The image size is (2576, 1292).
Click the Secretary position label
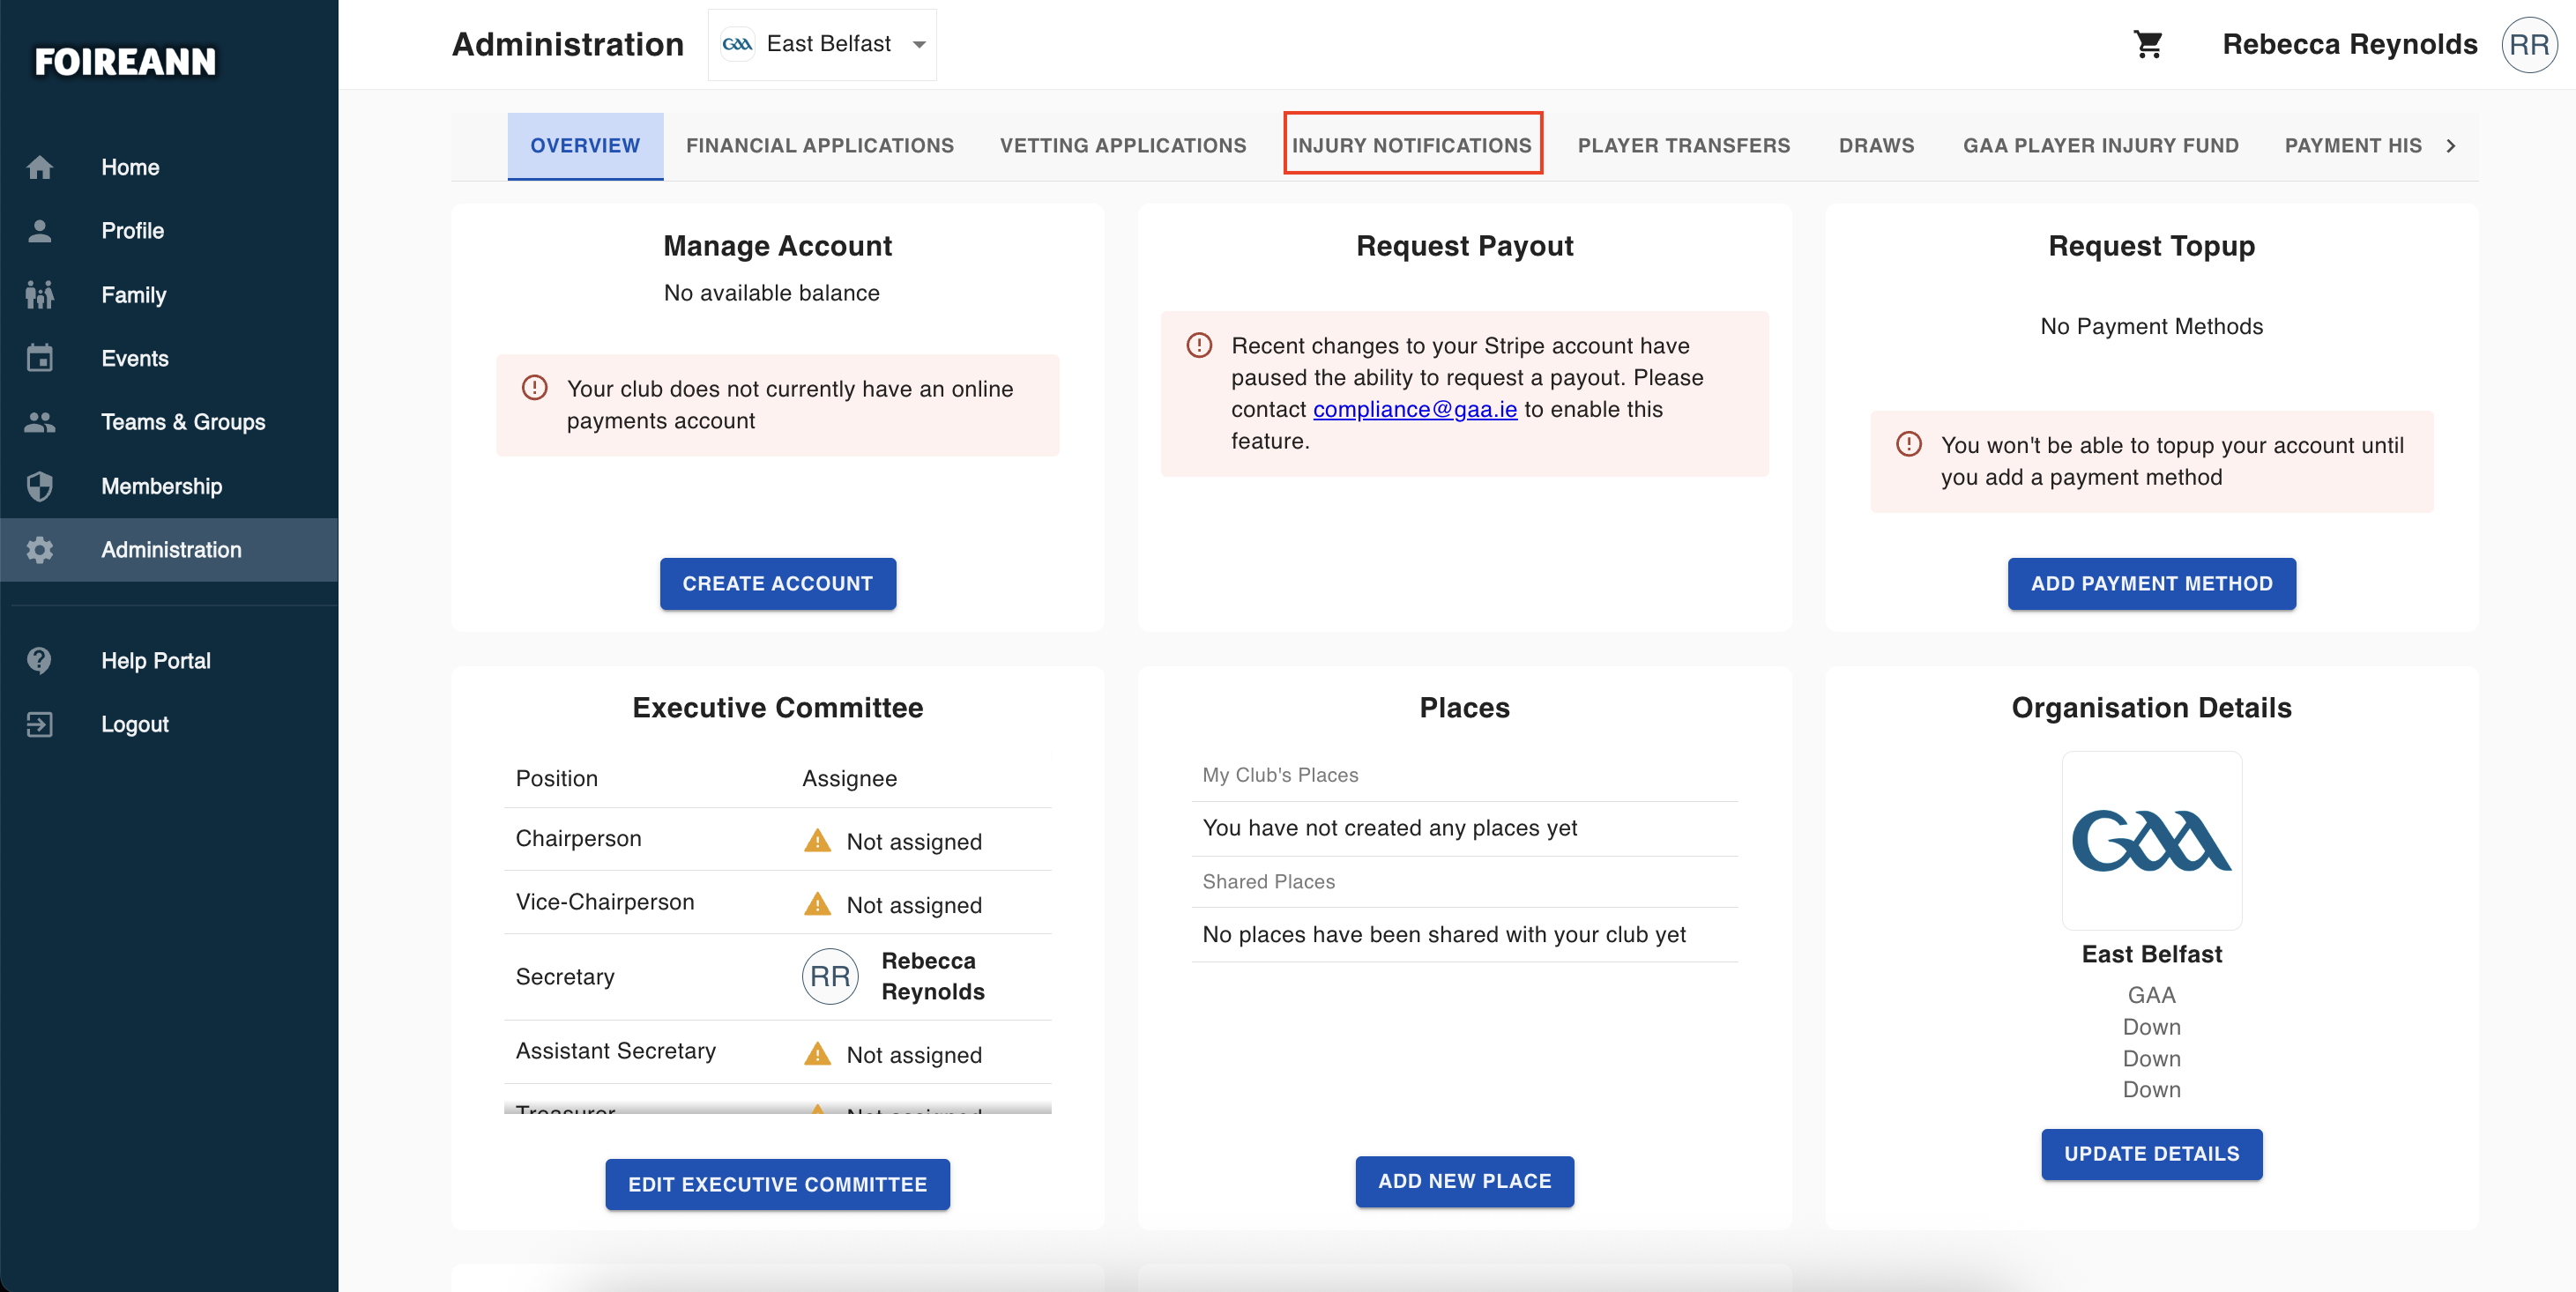coord(565,976)
